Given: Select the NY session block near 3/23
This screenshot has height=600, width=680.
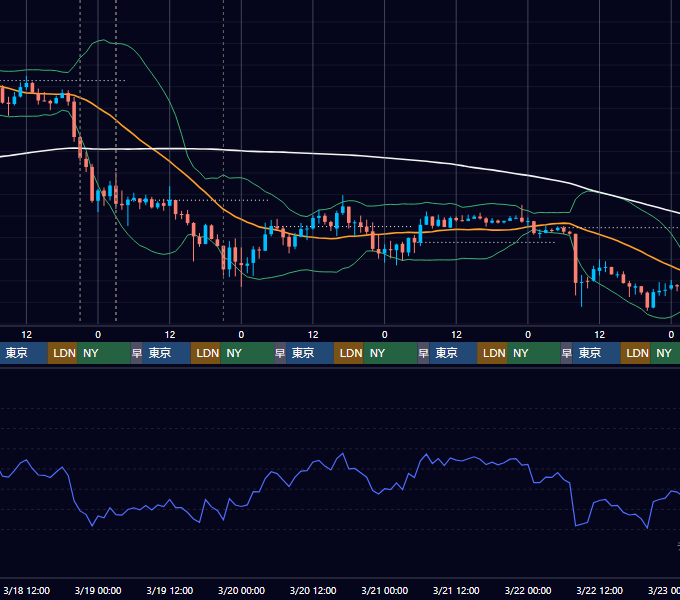Looking at the screenshot, I should click(x=665, y=353).
